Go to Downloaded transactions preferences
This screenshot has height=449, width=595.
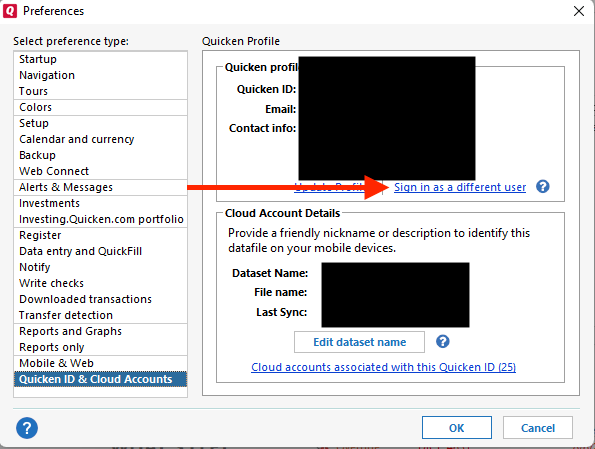pos(101,299)
